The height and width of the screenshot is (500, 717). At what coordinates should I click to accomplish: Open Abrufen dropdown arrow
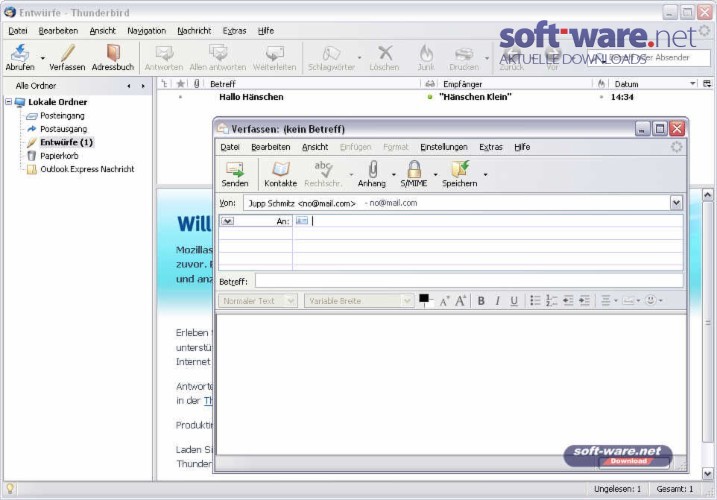[x=43, y=58]
